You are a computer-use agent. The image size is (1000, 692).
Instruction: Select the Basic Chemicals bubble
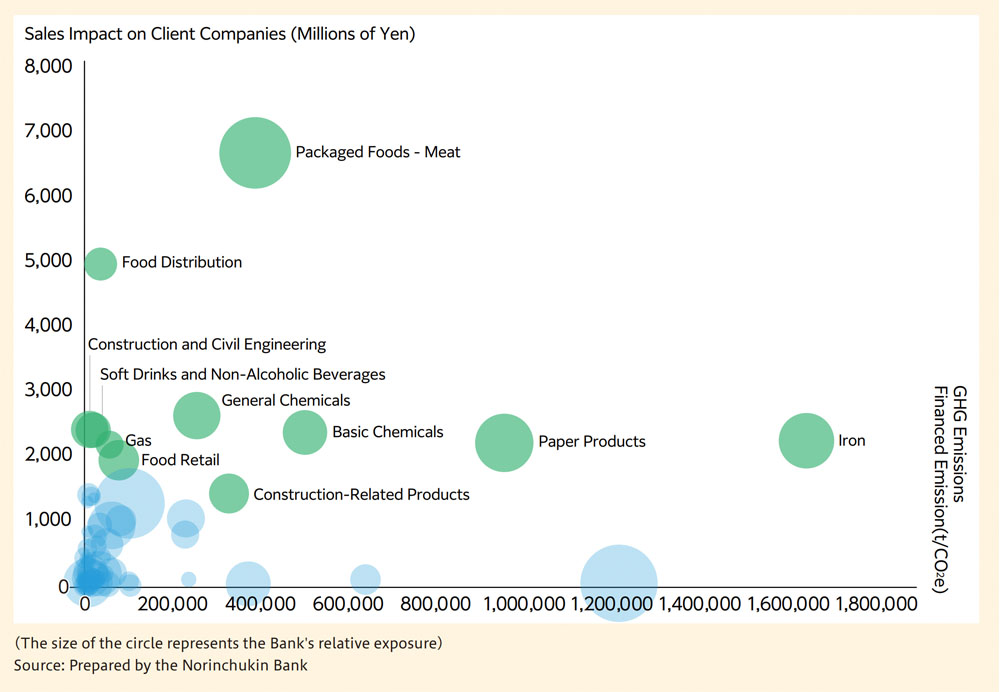pos(304,432)
